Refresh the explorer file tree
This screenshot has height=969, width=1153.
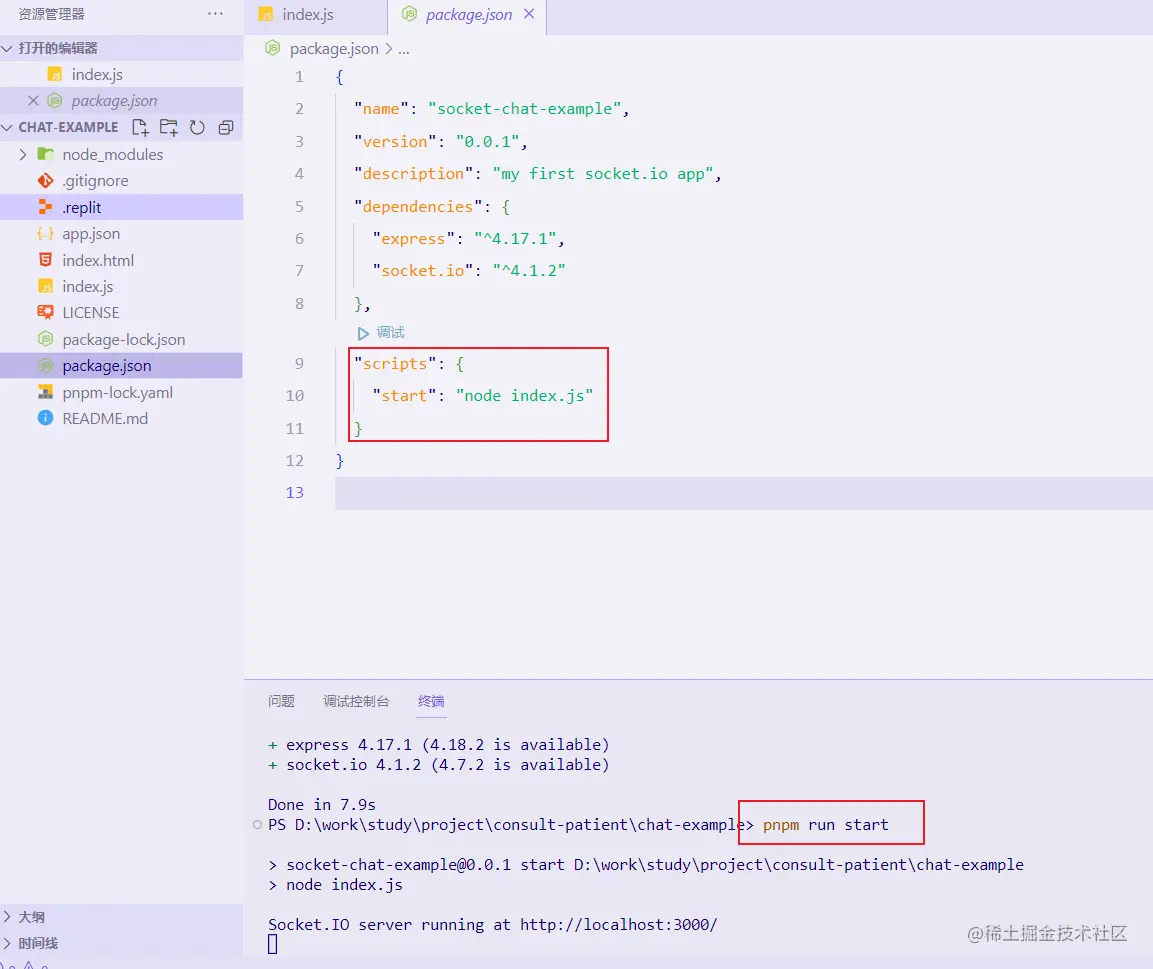click(x=197, y=128)
